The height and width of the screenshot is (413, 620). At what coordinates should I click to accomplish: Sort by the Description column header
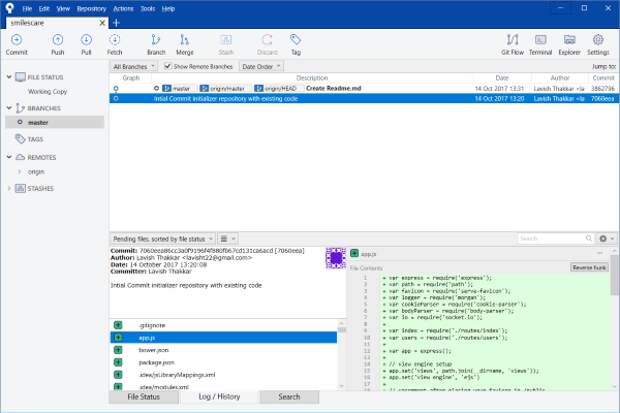312,78
